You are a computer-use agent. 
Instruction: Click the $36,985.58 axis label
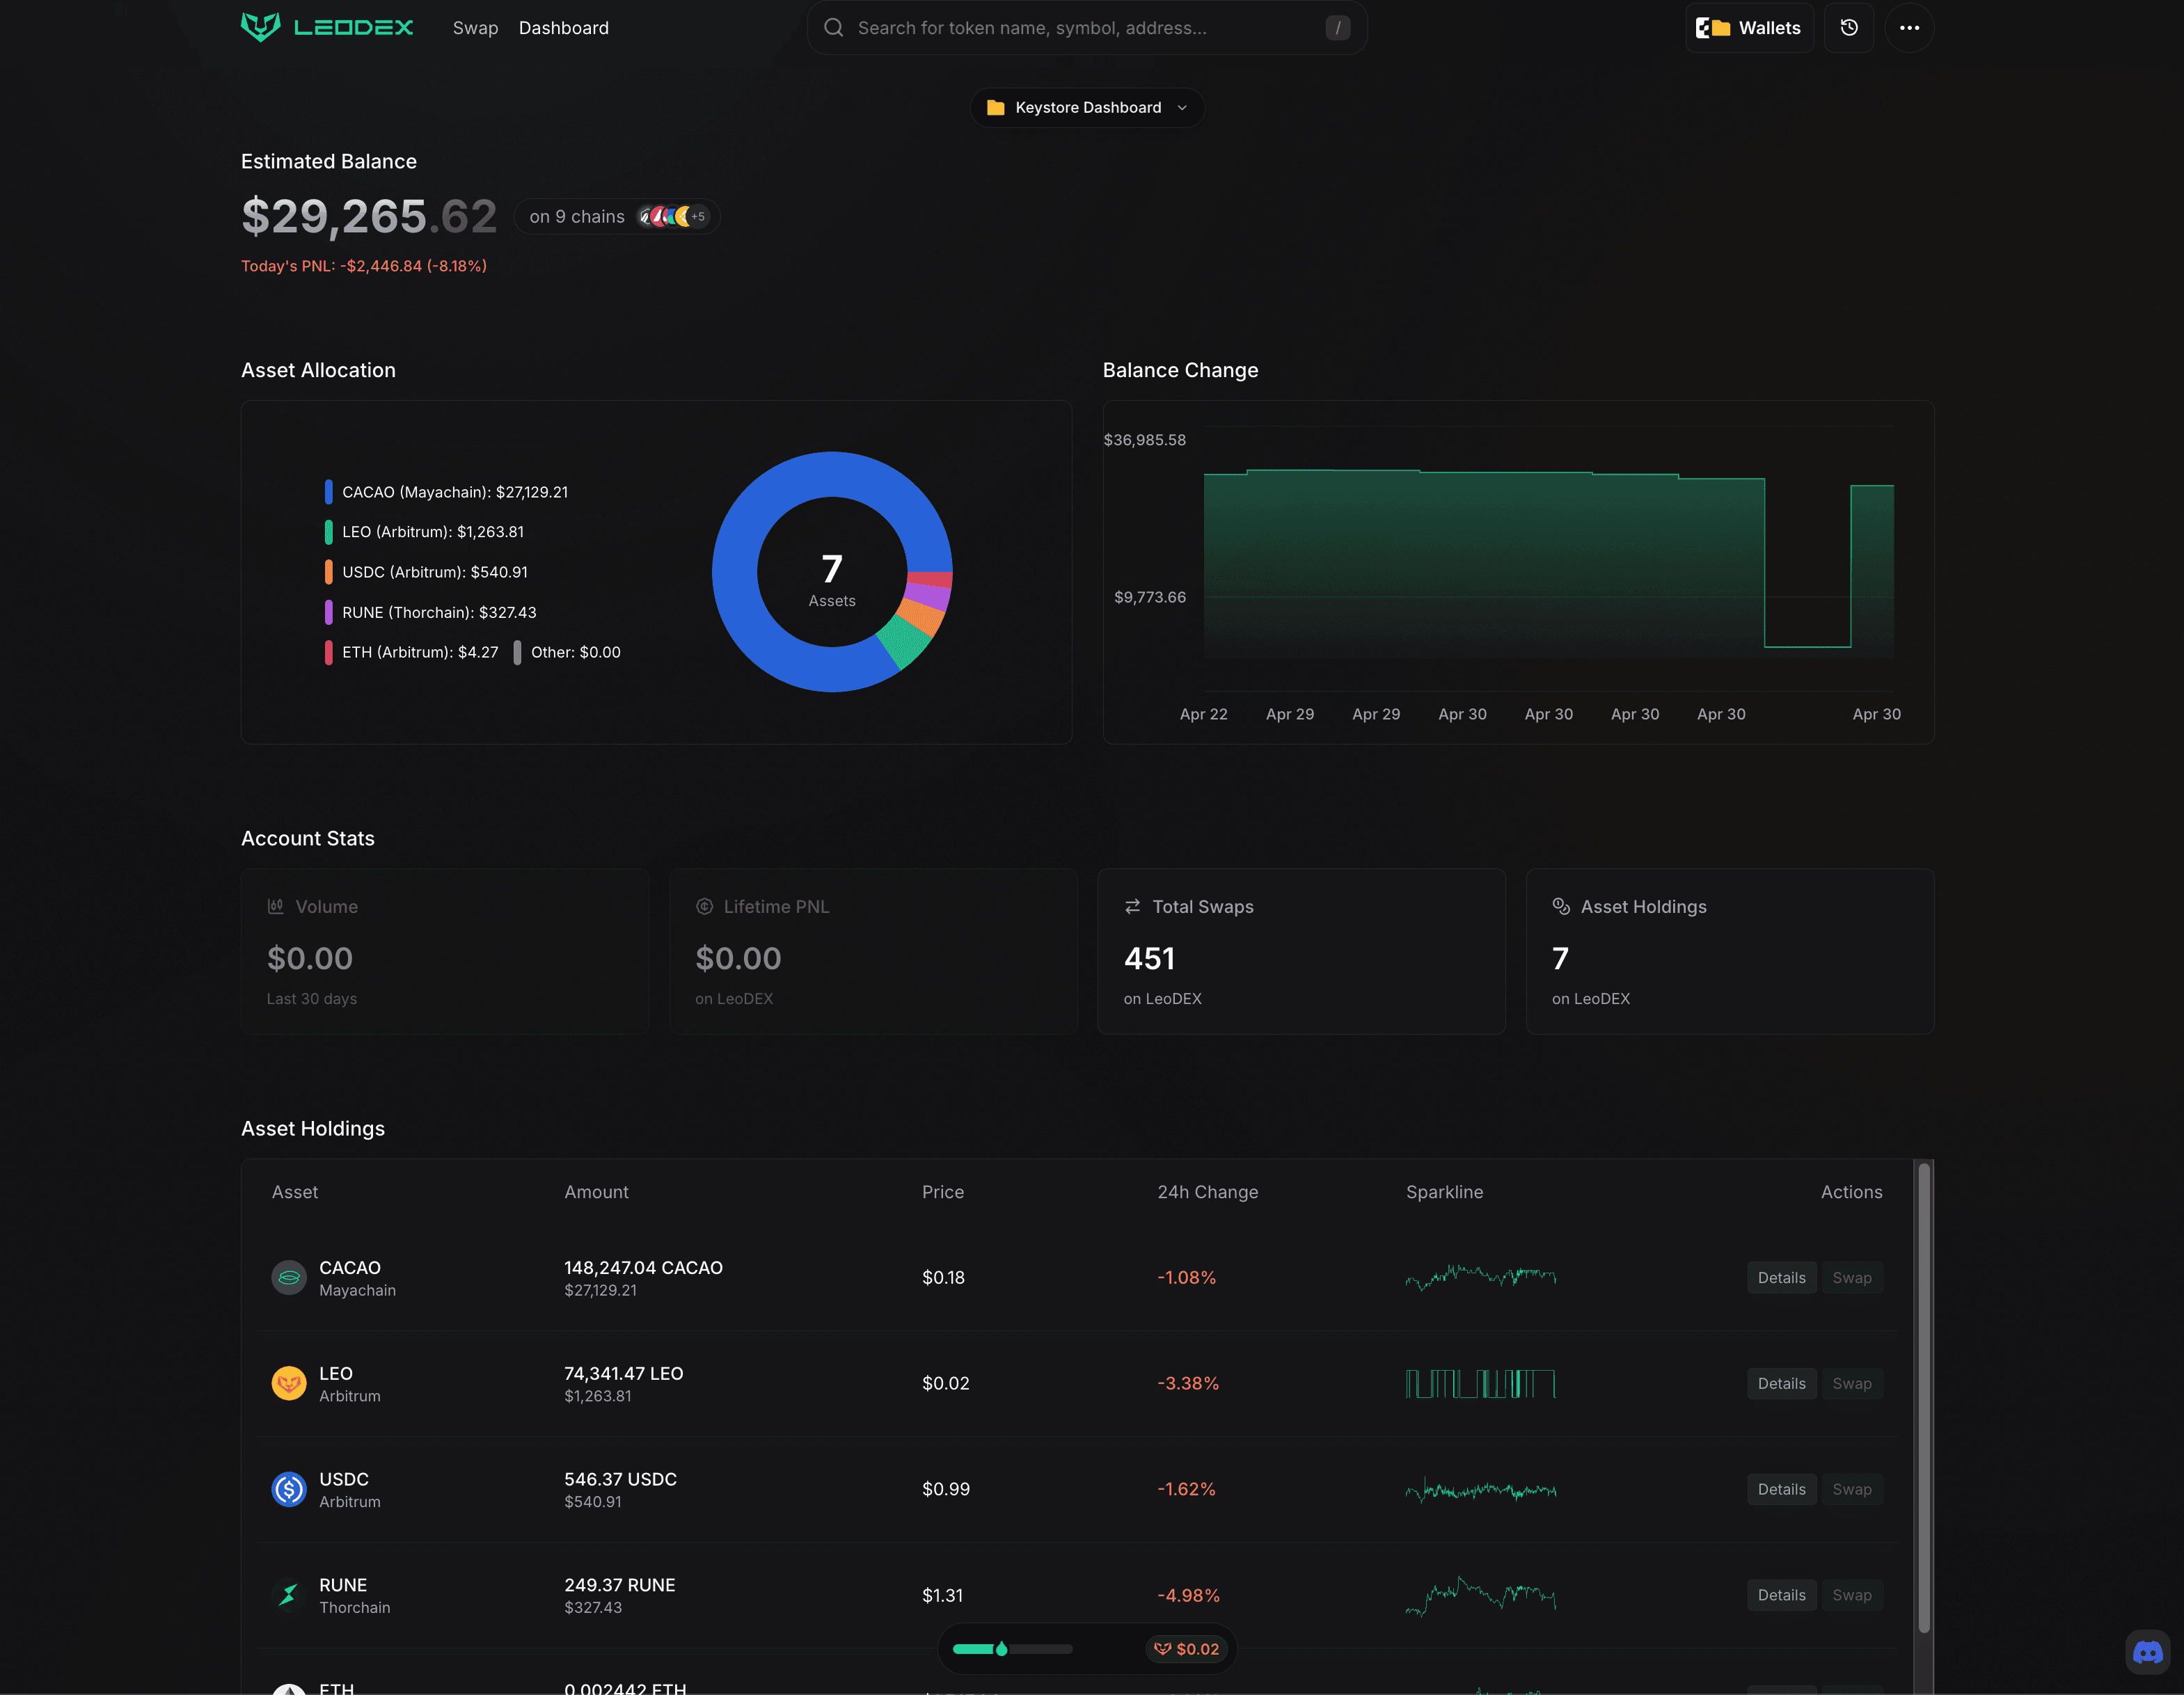coord(1144,440)
